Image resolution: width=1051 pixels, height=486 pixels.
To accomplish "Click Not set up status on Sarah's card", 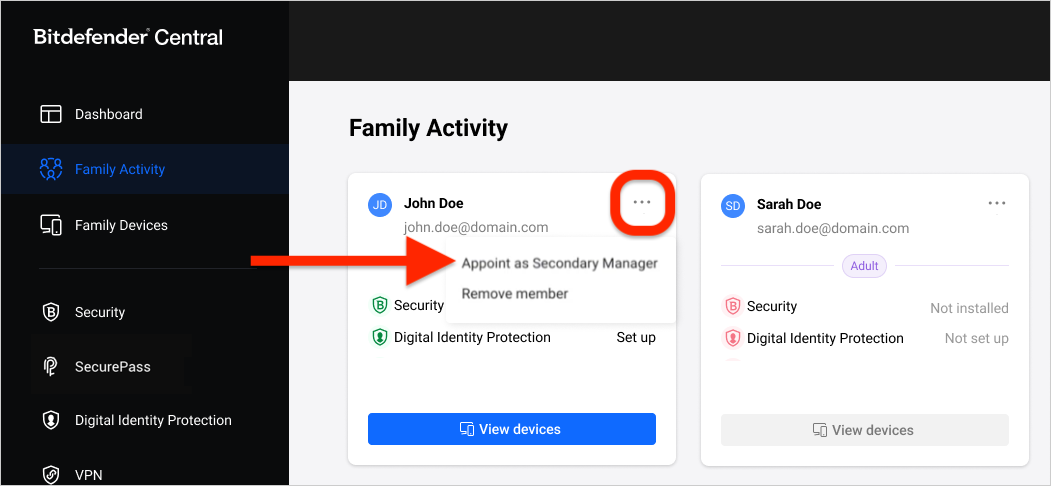I will [x=977, y=339].
